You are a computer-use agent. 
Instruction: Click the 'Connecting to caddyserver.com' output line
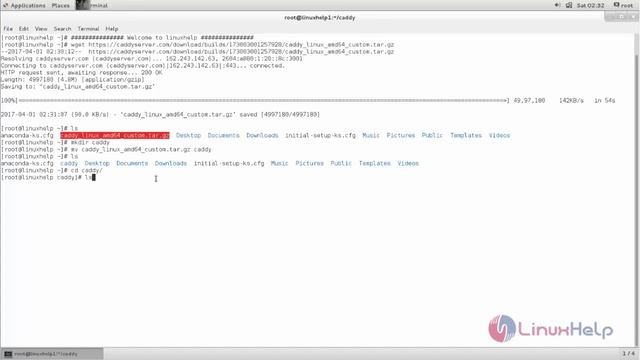tap(142, 66)
